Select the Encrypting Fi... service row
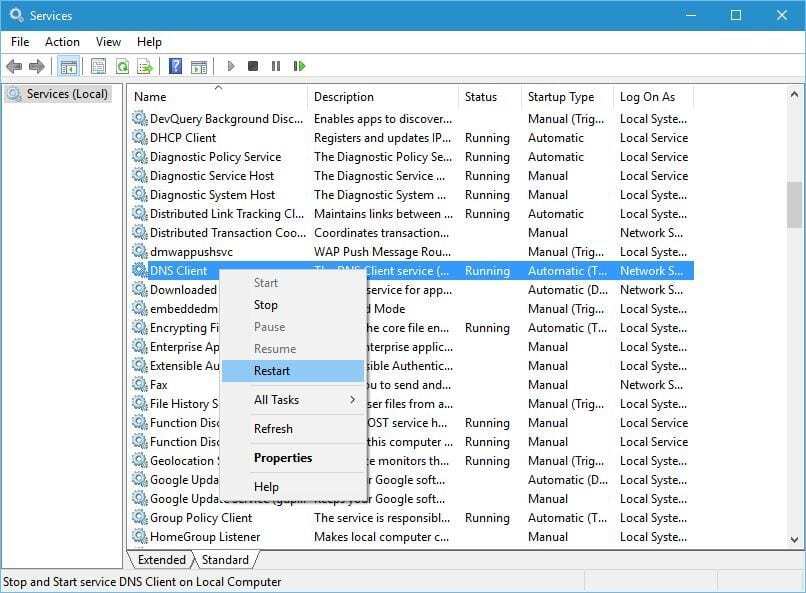 point(411,327)
